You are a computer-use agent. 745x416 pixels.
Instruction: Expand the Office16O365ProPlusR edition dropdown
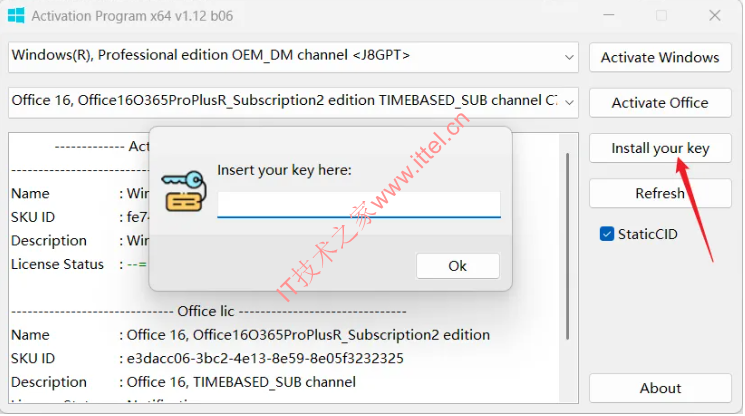pyautogui.click(x=569, y=103)
